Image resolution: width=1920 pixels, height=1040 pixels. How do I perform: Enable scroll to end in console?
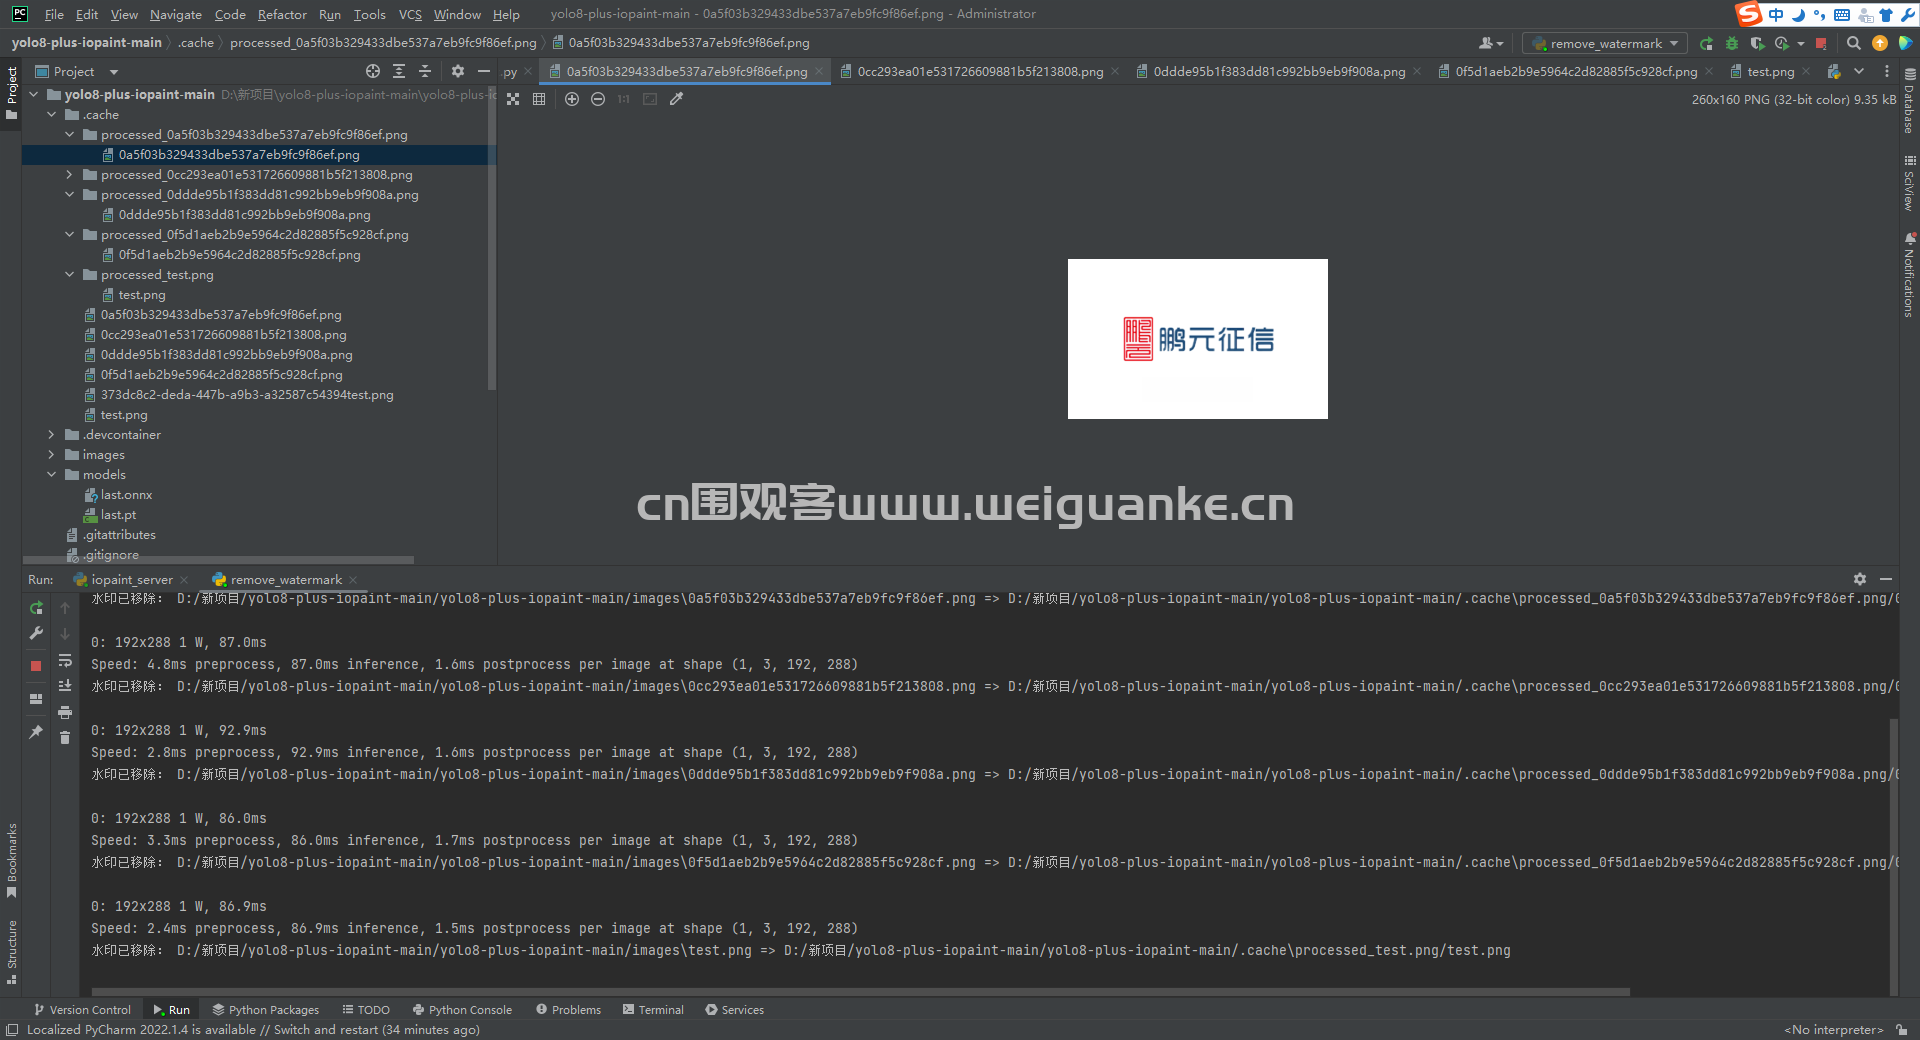(65, 685)
